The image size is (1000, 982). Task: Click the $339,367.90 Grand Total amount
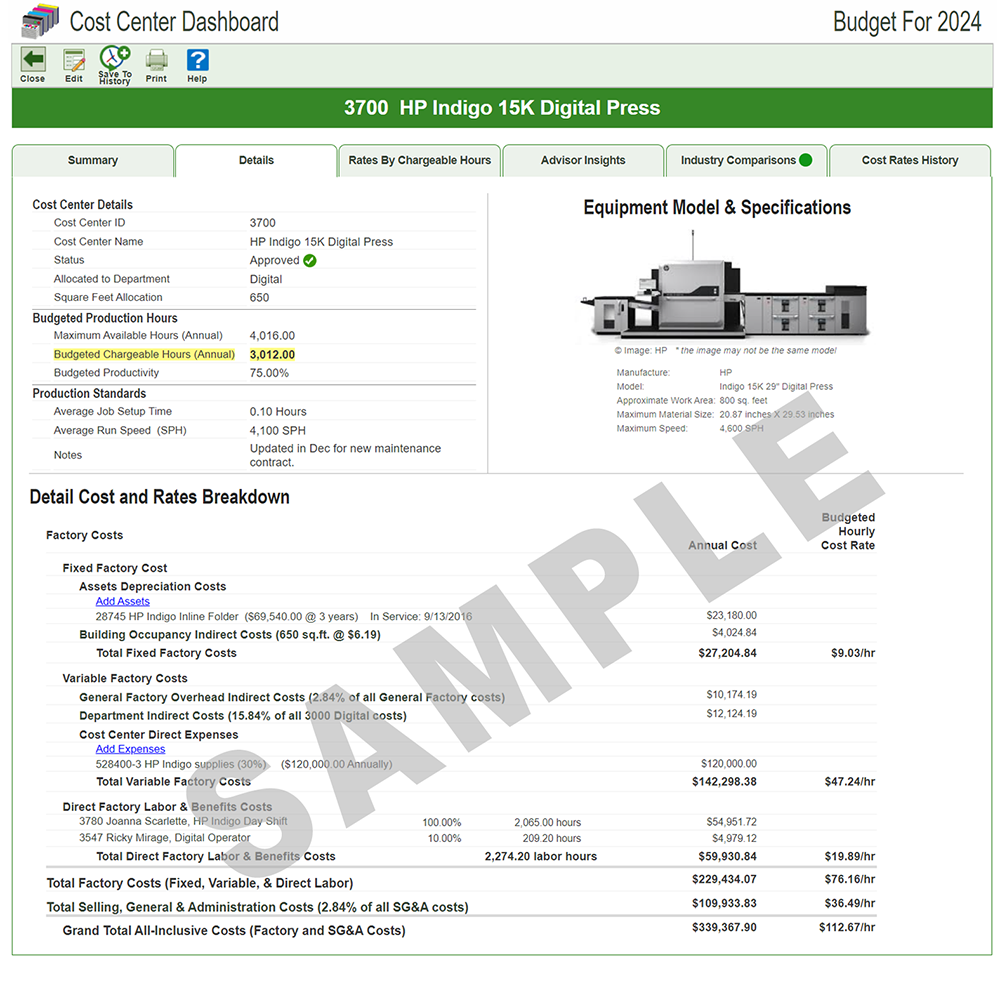pos(724,927)
